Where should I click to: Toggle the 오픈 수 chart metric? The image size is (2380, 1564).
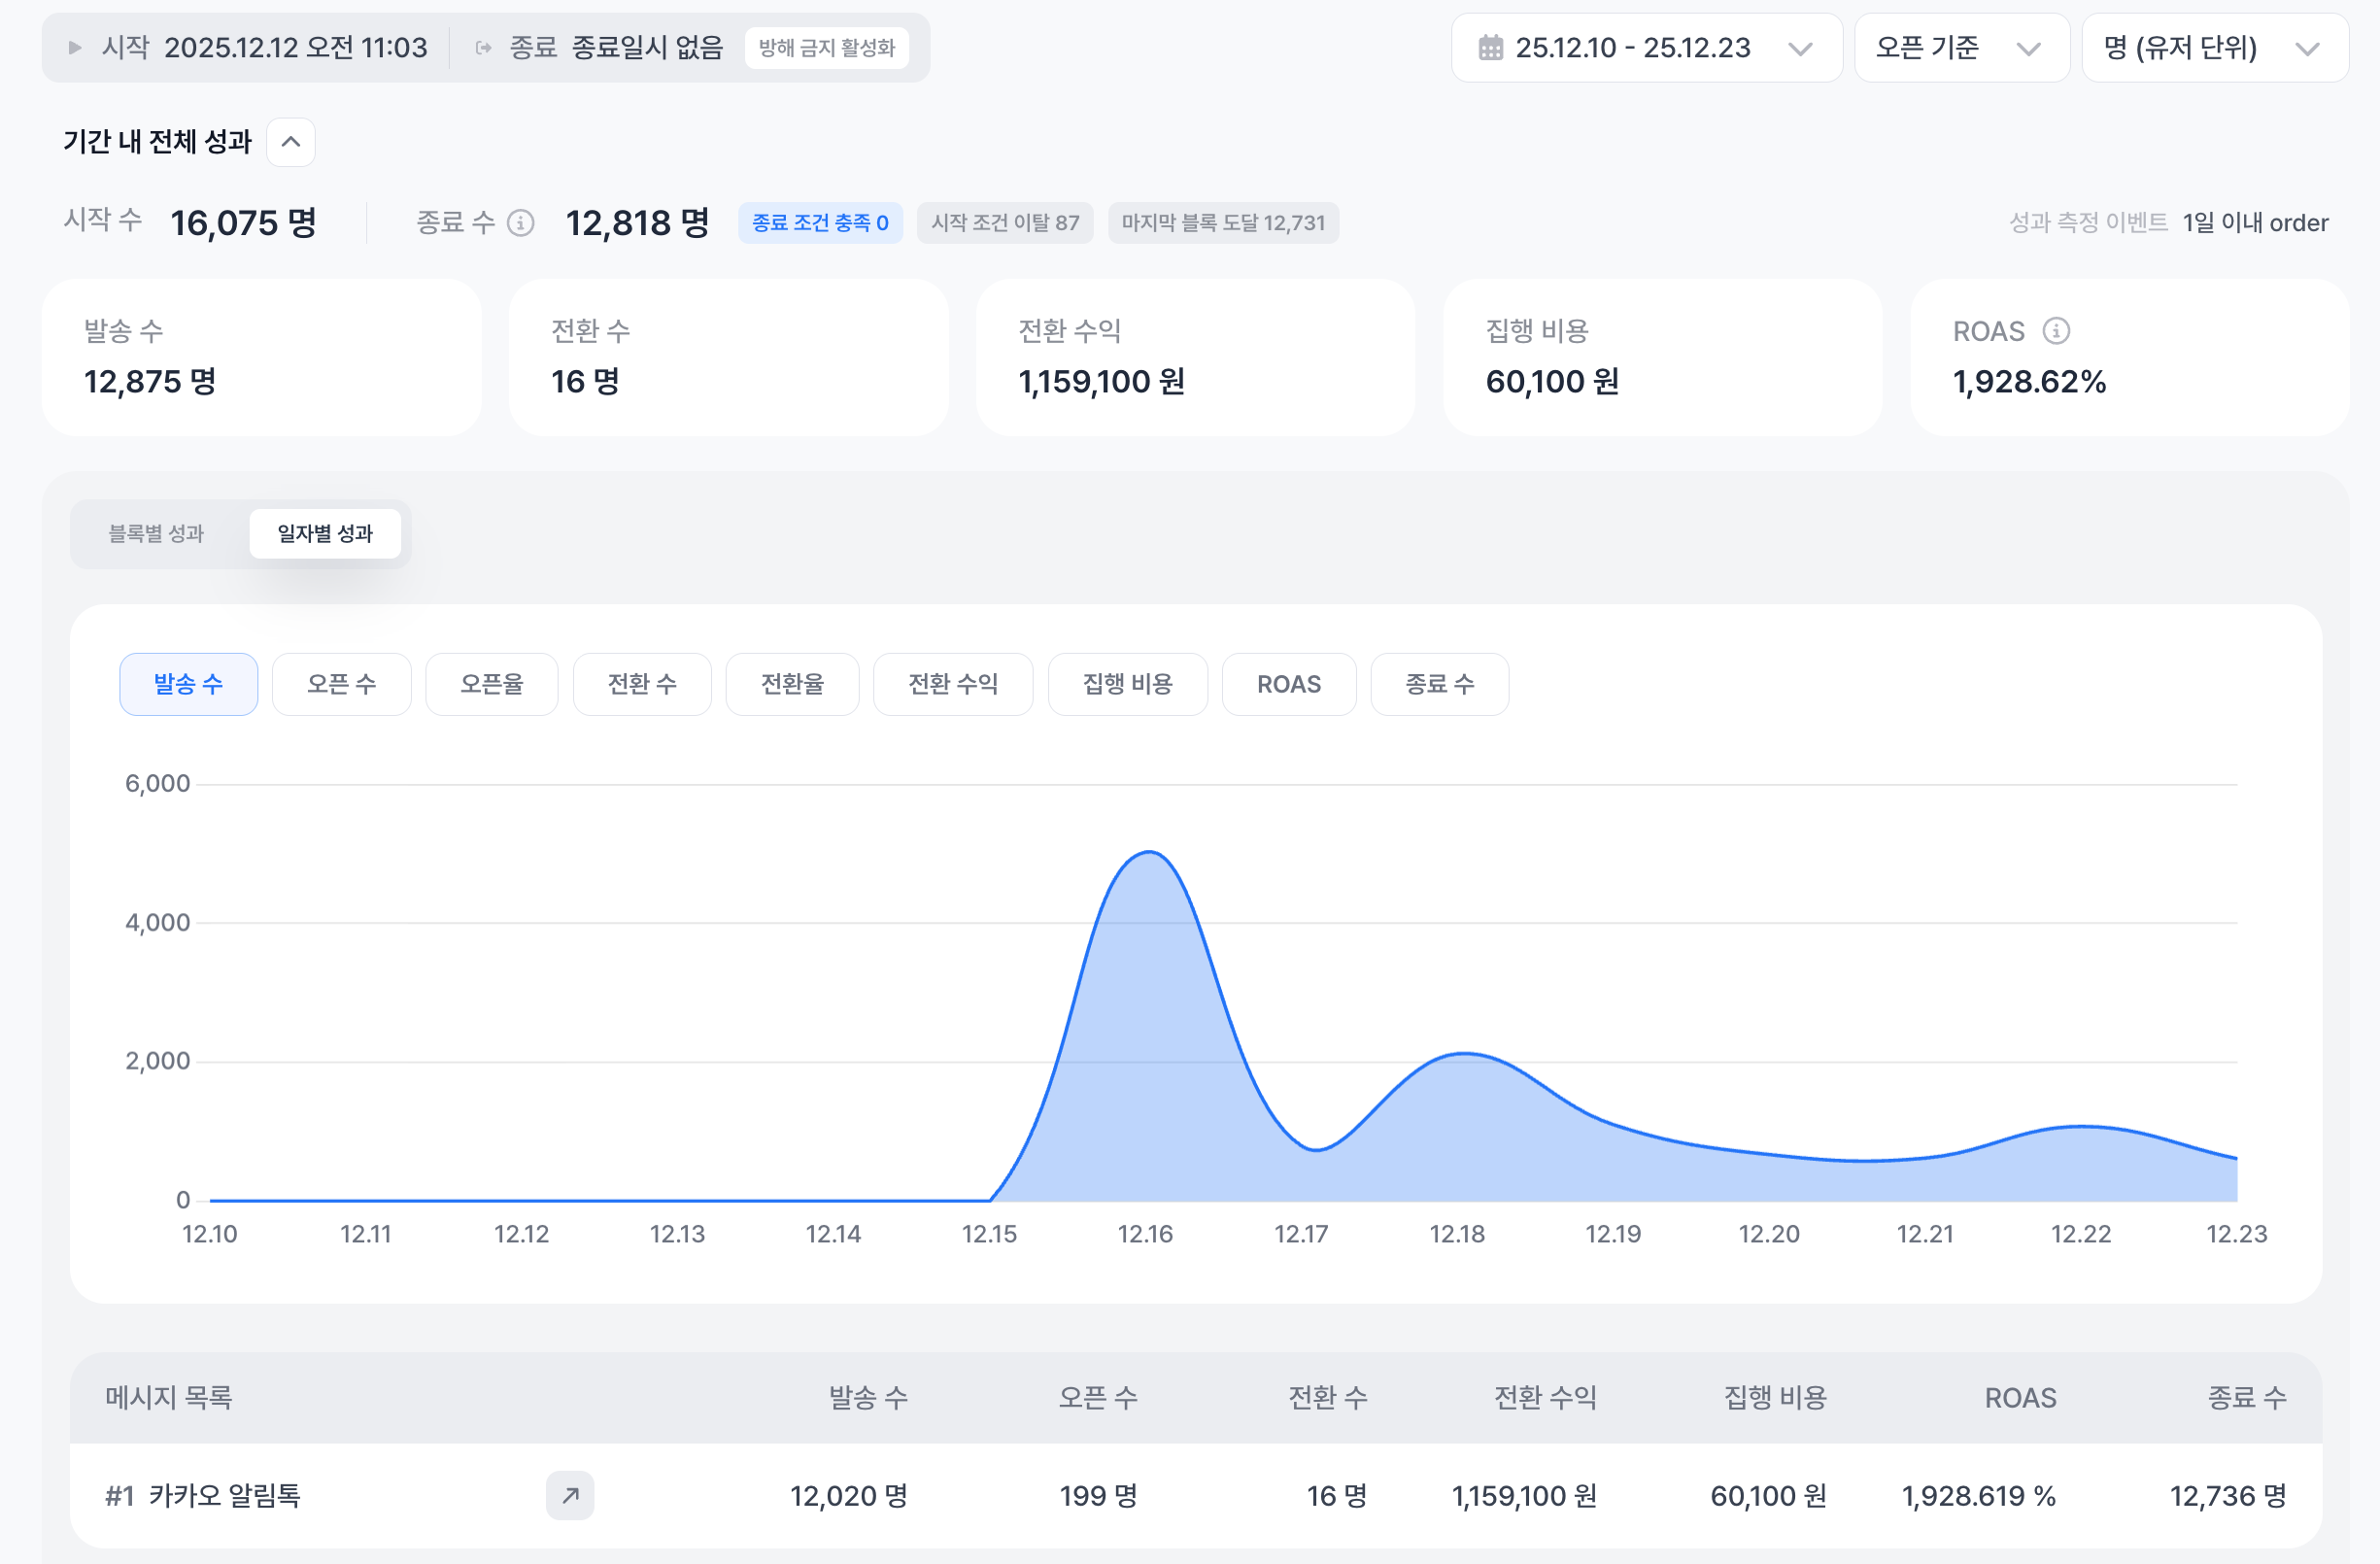[x=341, y=684]
